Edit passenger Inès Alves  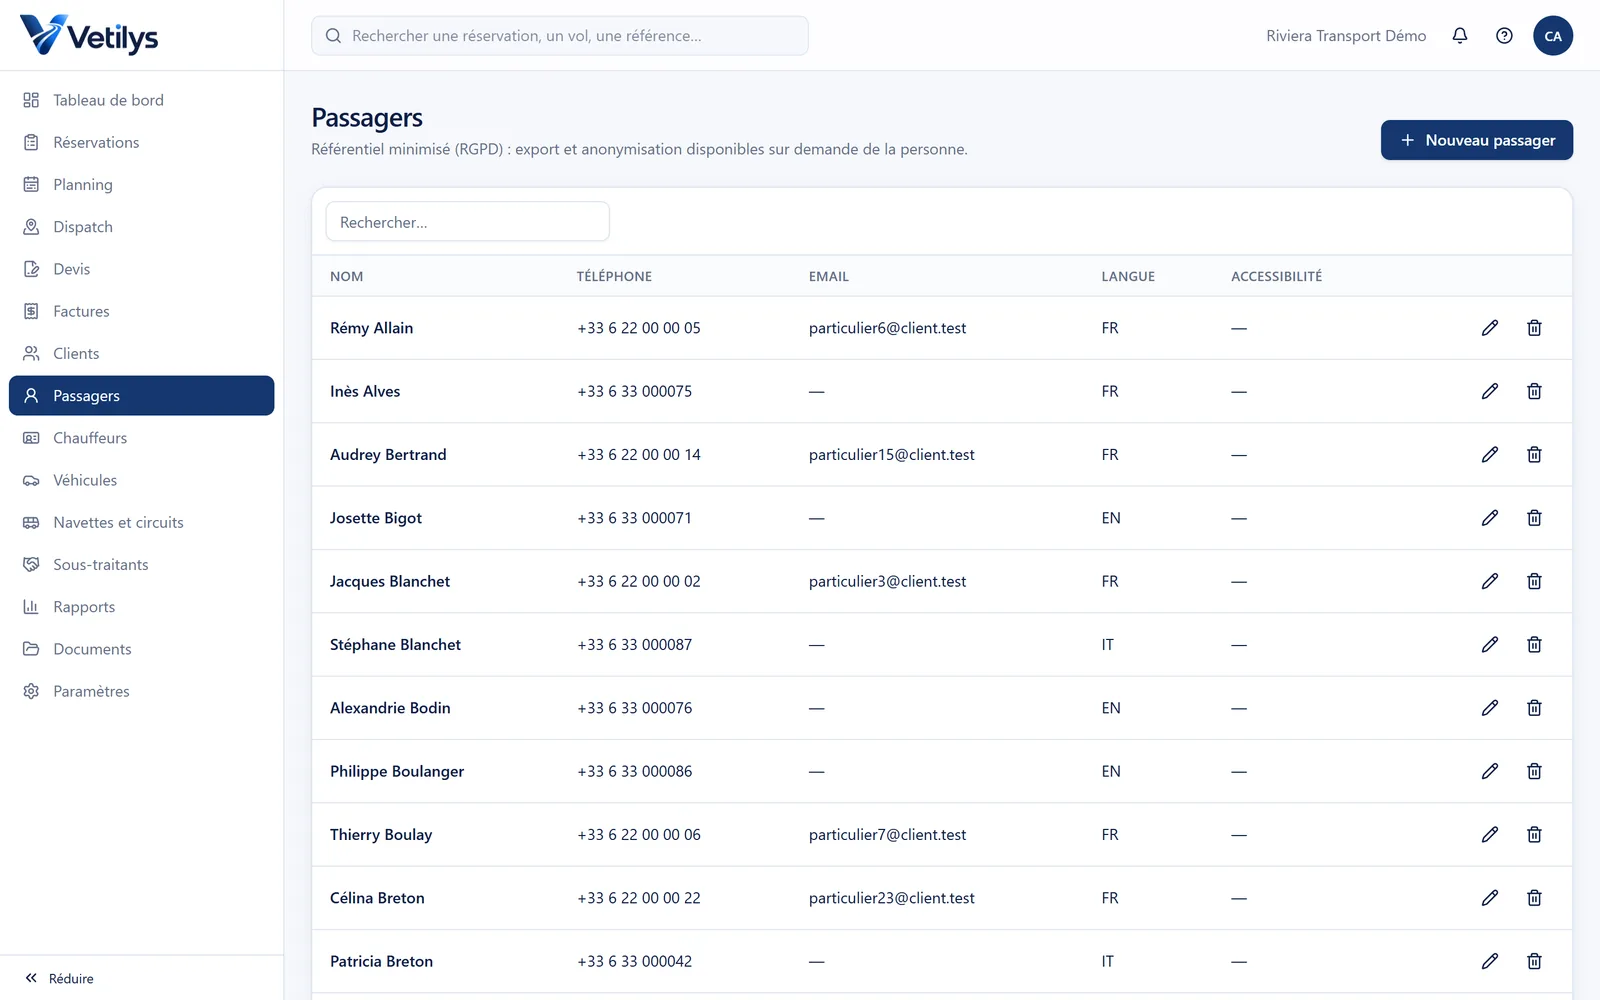(1490, 391)
